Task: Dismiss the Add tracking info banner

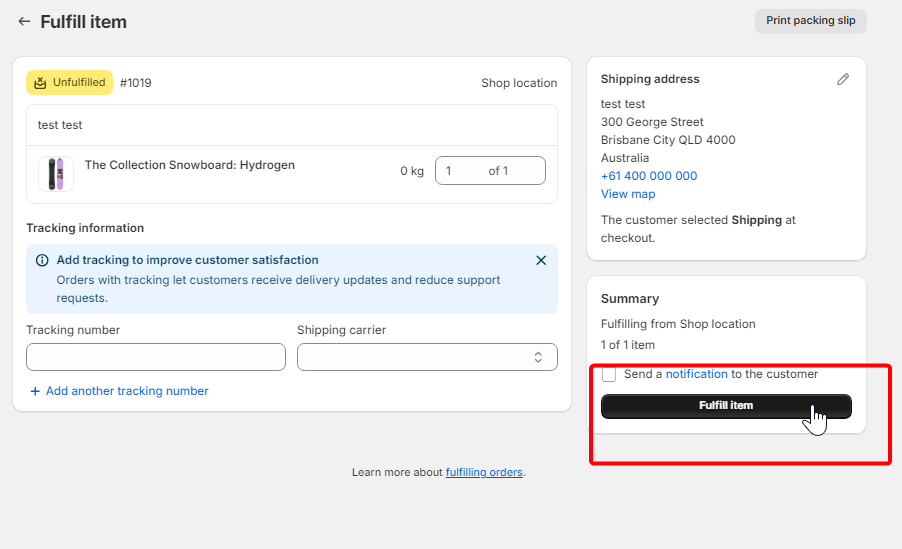Action: 541,260
